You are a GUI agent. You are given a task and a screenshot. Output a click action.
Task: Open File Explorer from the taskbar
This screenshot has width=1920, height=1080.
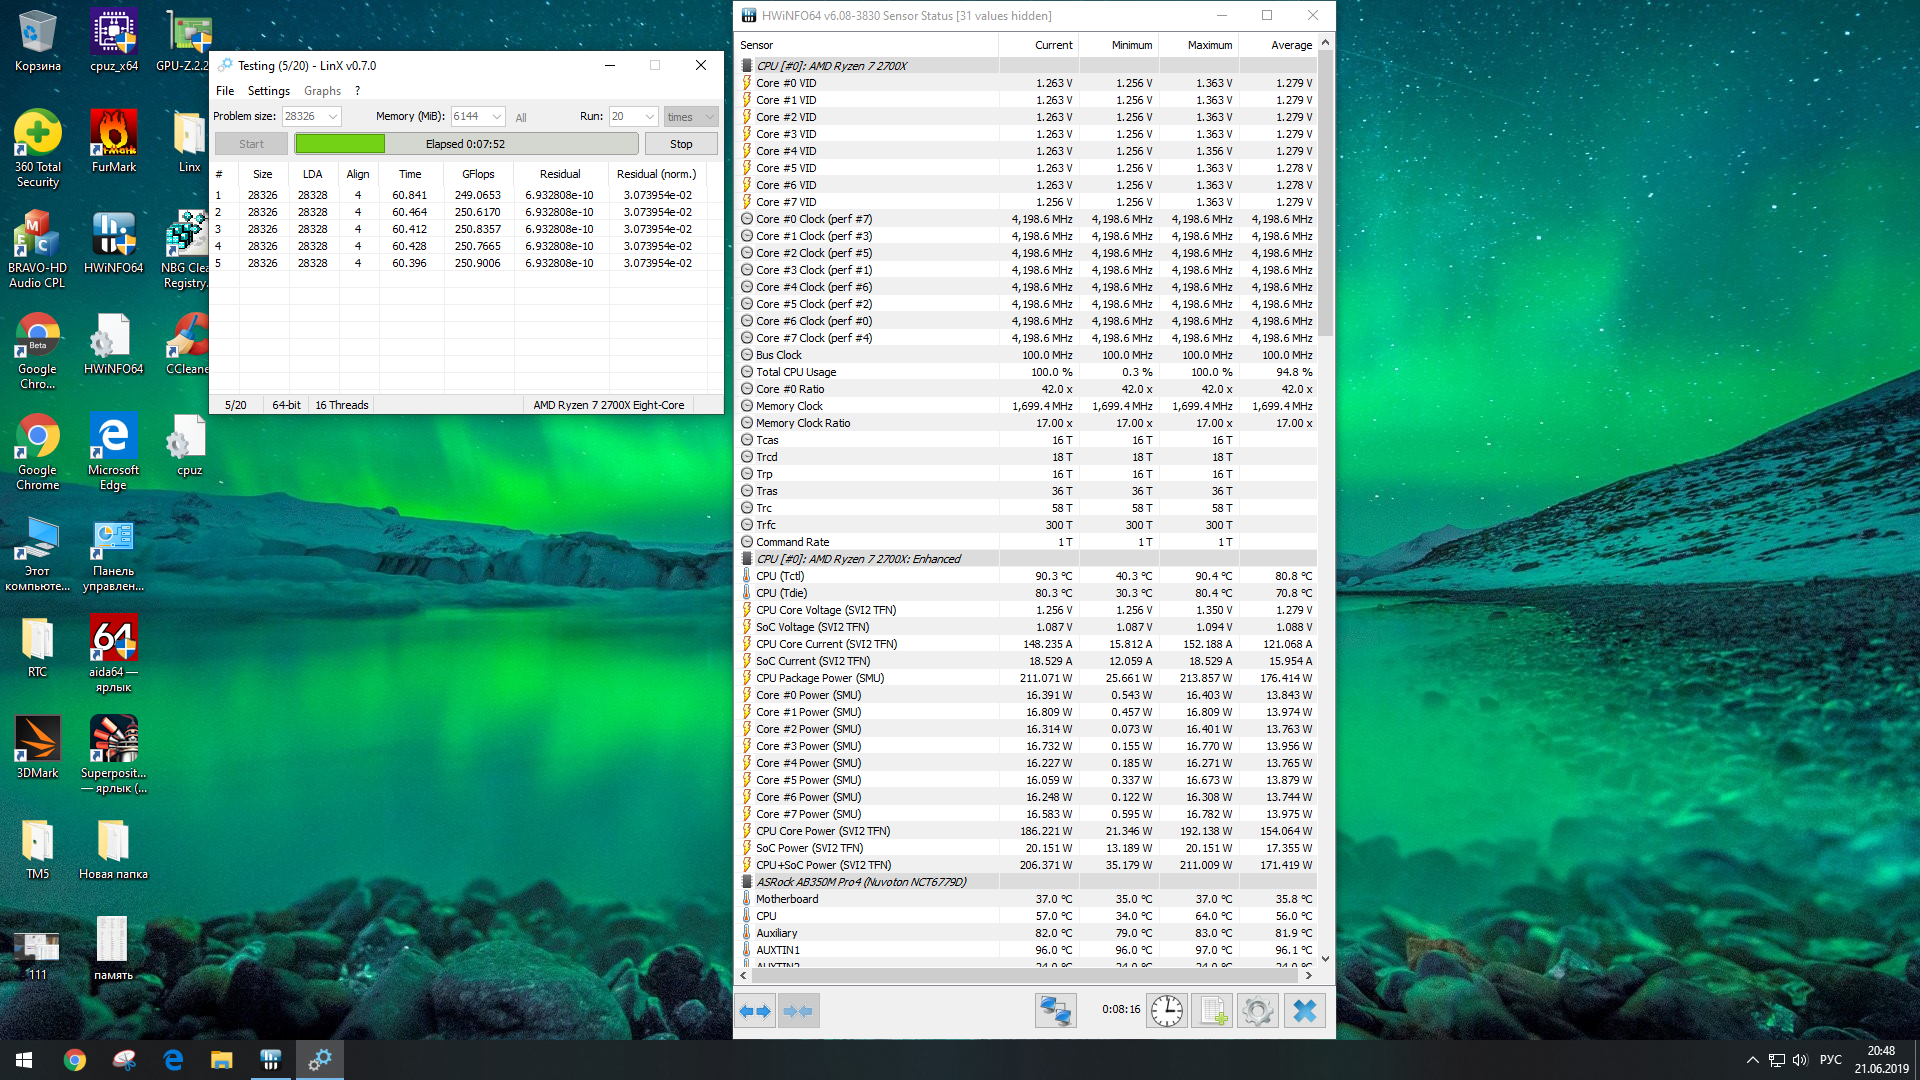pyautogui.click(x=222, y=1060)
